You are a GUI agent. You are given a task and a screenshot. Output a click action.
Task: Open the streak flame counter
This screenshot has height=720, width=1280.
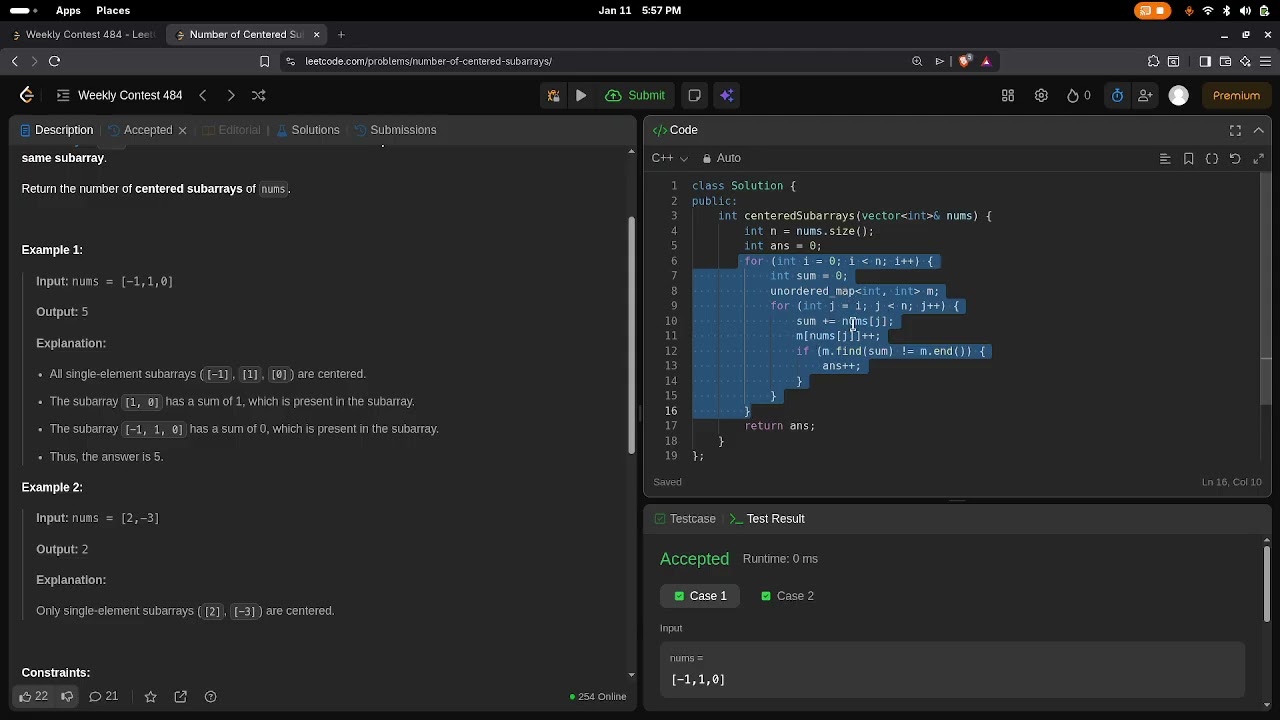(x=1079, y=96)
